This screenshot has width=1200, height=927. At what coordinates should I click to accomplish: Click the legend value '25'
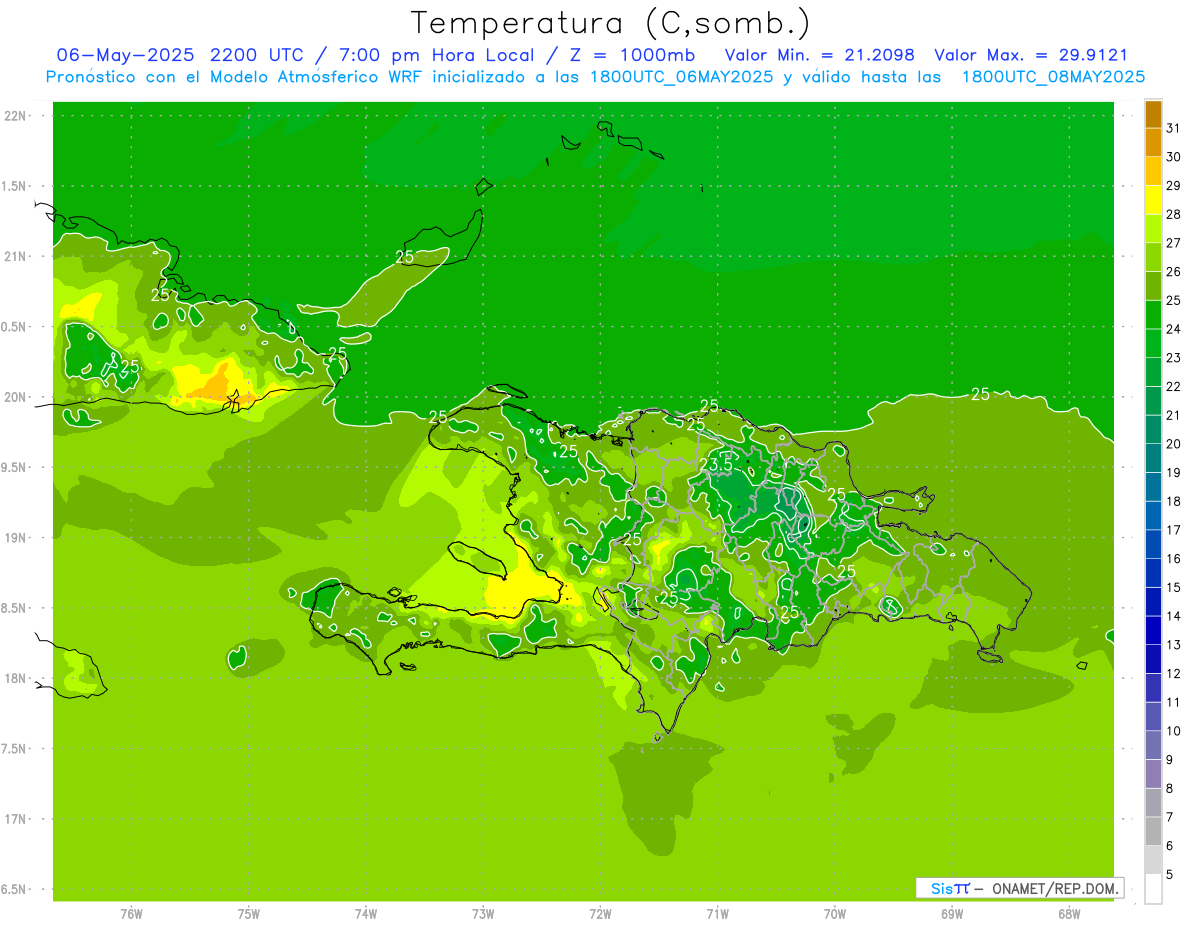click(x=1173, y=300)
